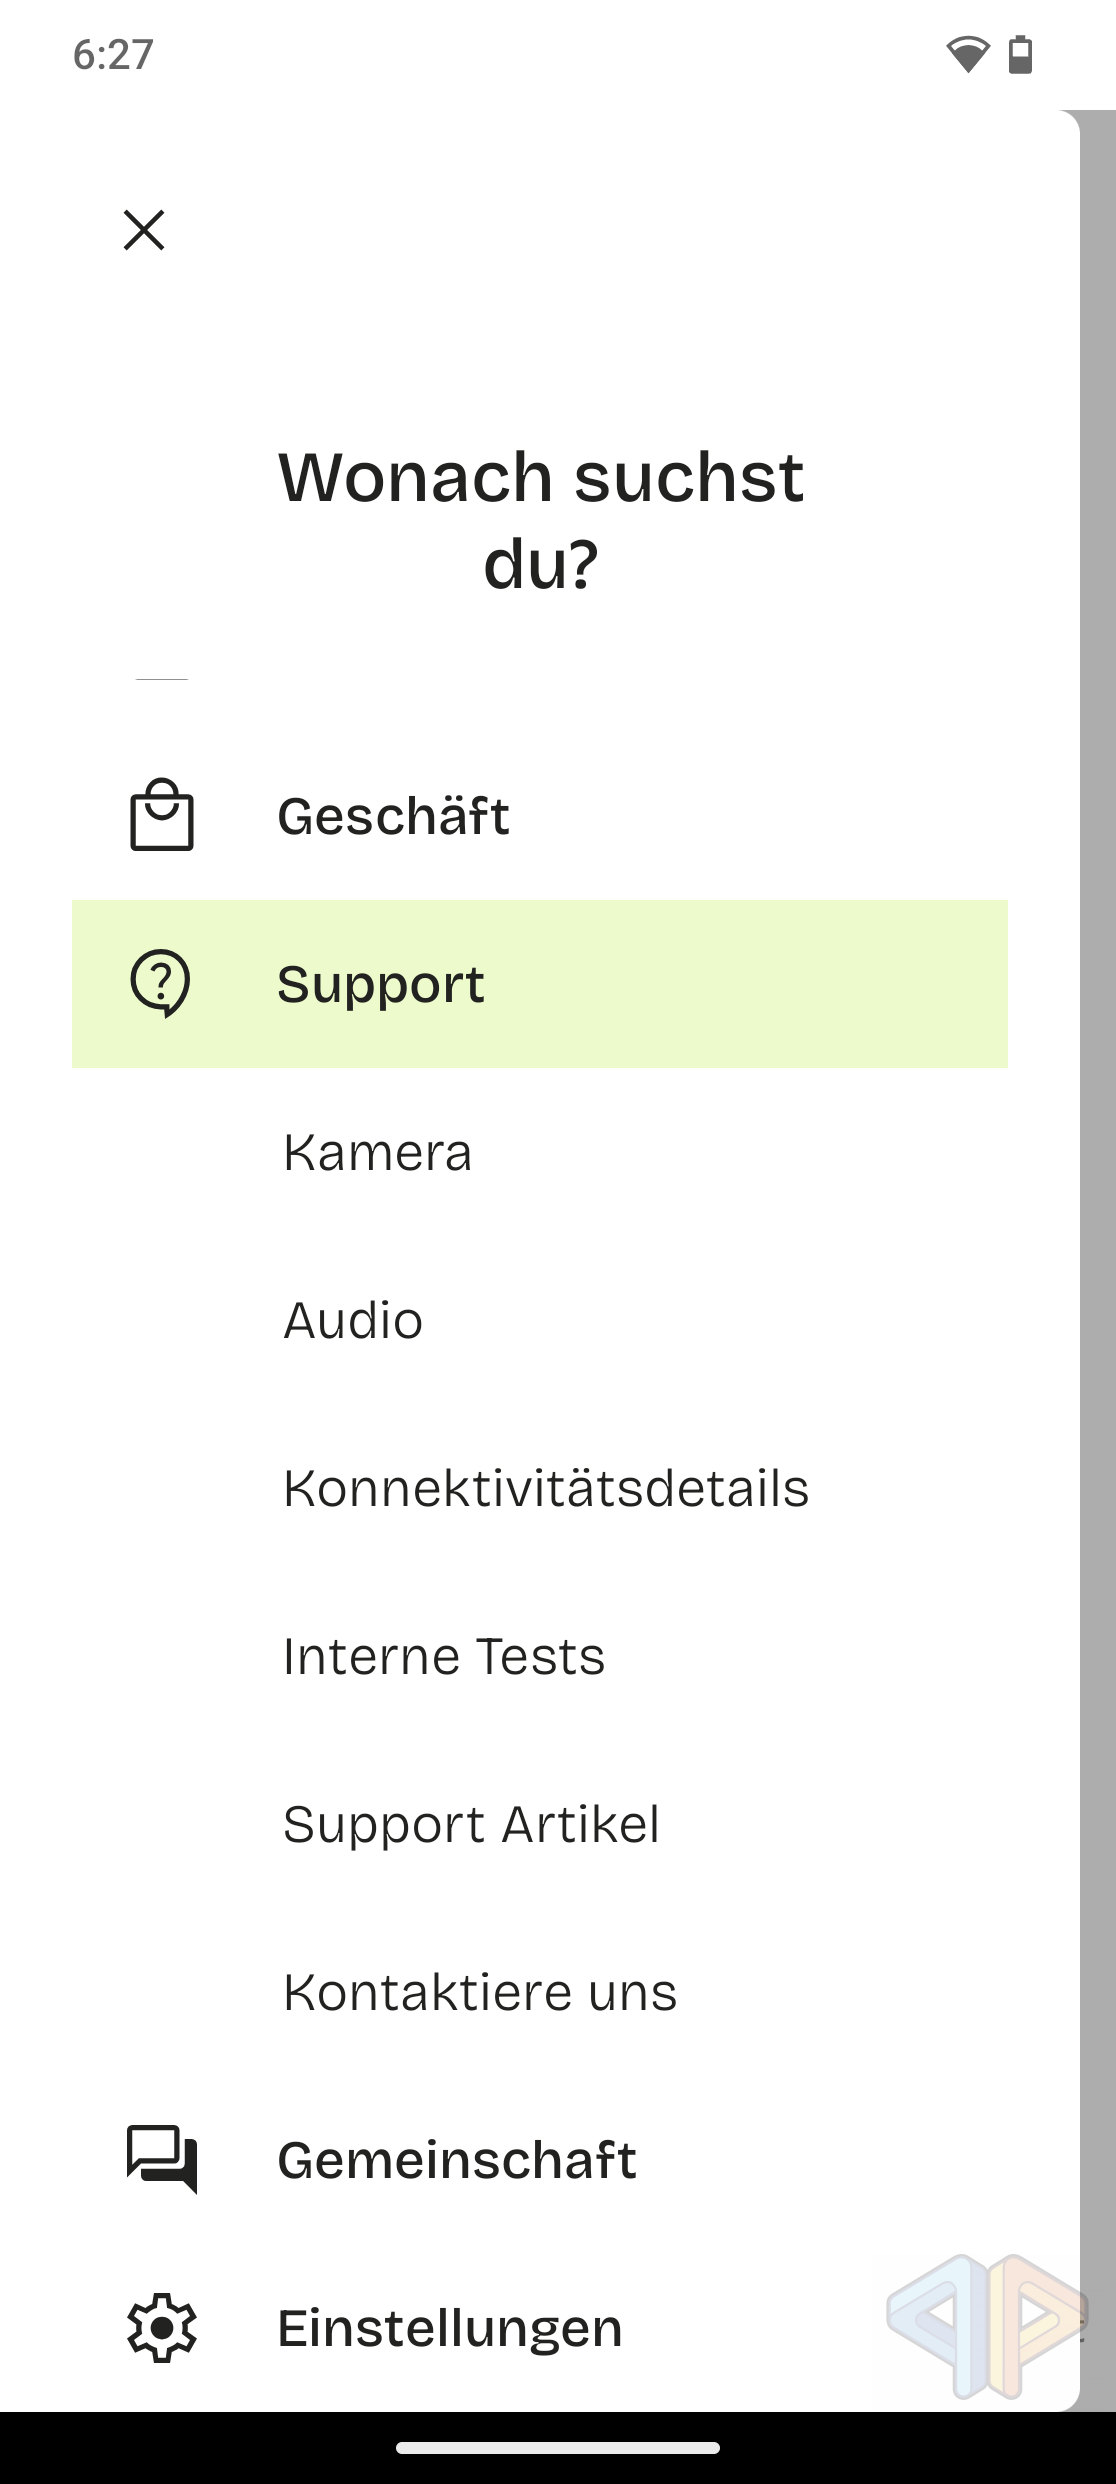The width and height of the screenshot is (1116, 2484).
Task: Open the Gemeinschaft label entry
Action: (x=456, y=2160)
